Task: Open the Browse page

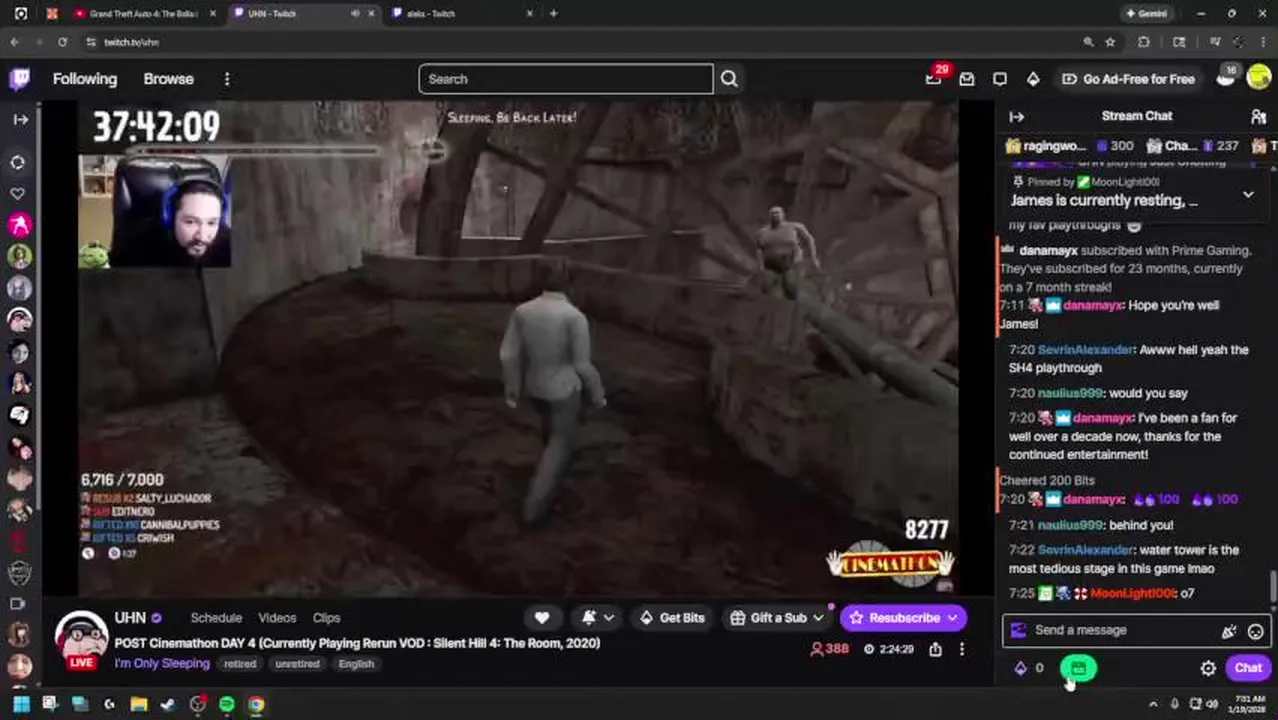Action: [168, 79]
